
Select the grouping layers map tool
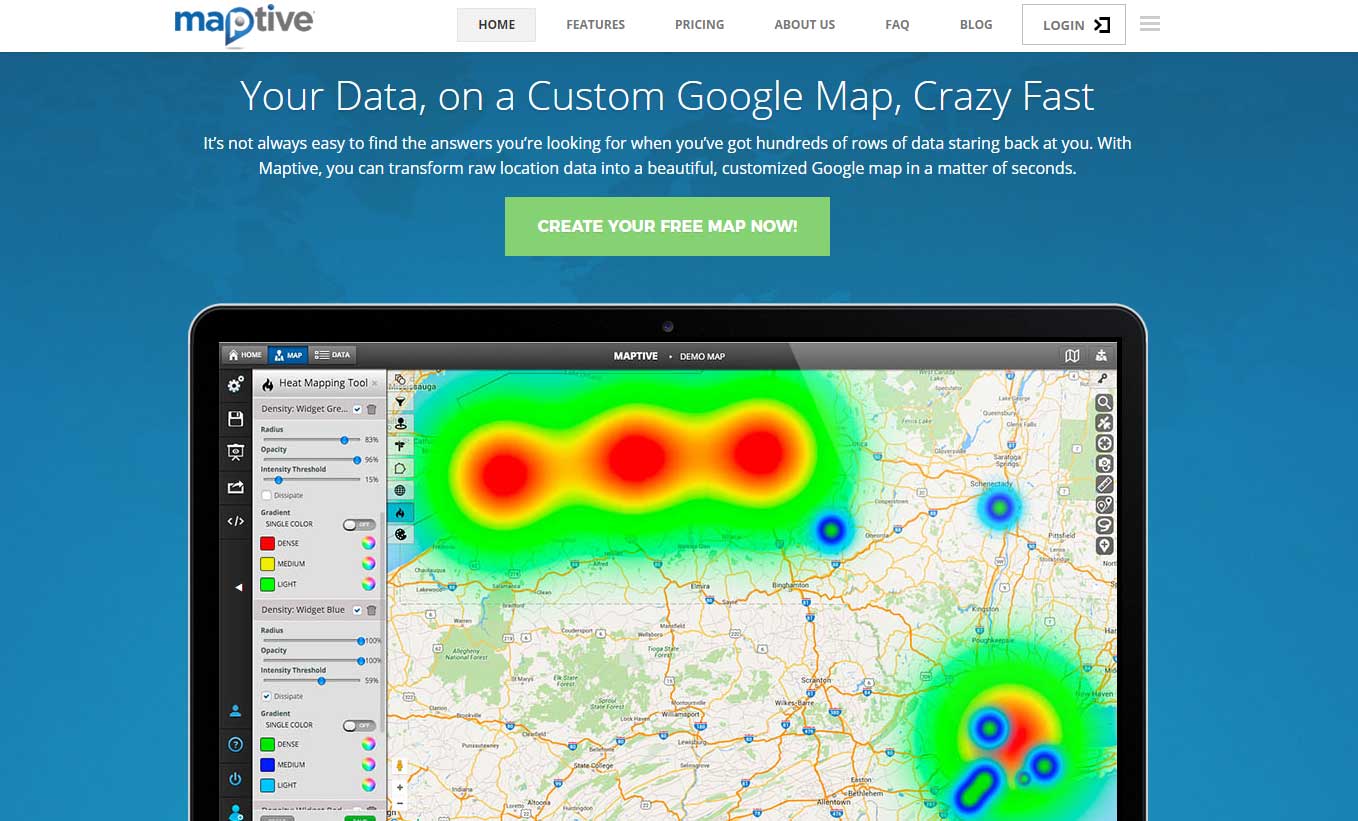[x=400, y=379]
